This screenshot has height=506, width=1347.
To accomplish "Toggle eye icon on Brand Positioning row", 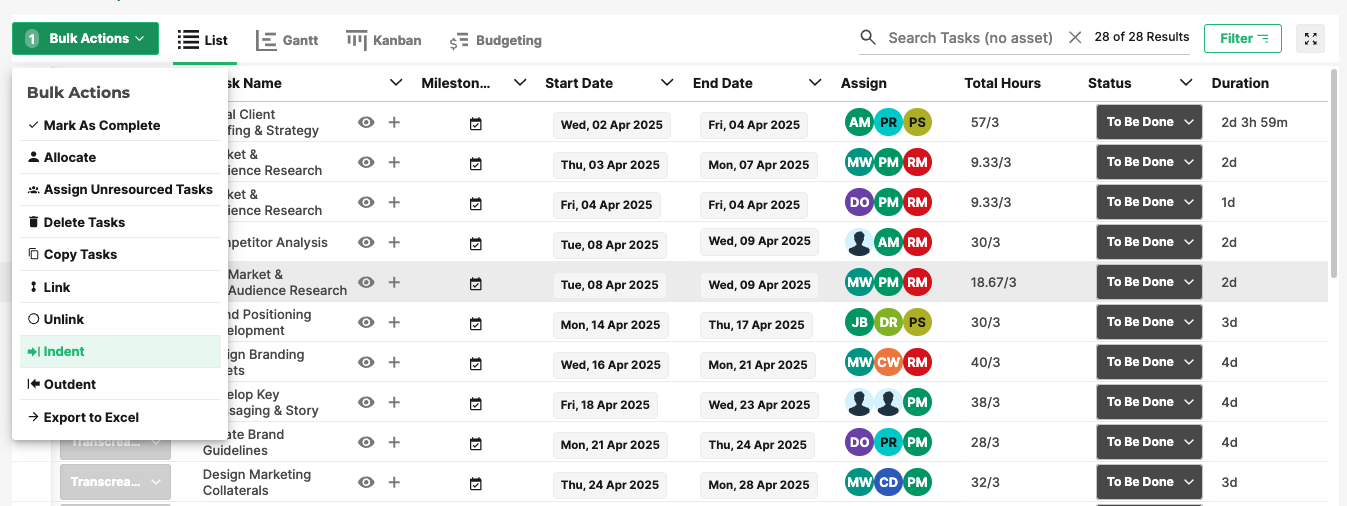I will [x=367, y=322].
